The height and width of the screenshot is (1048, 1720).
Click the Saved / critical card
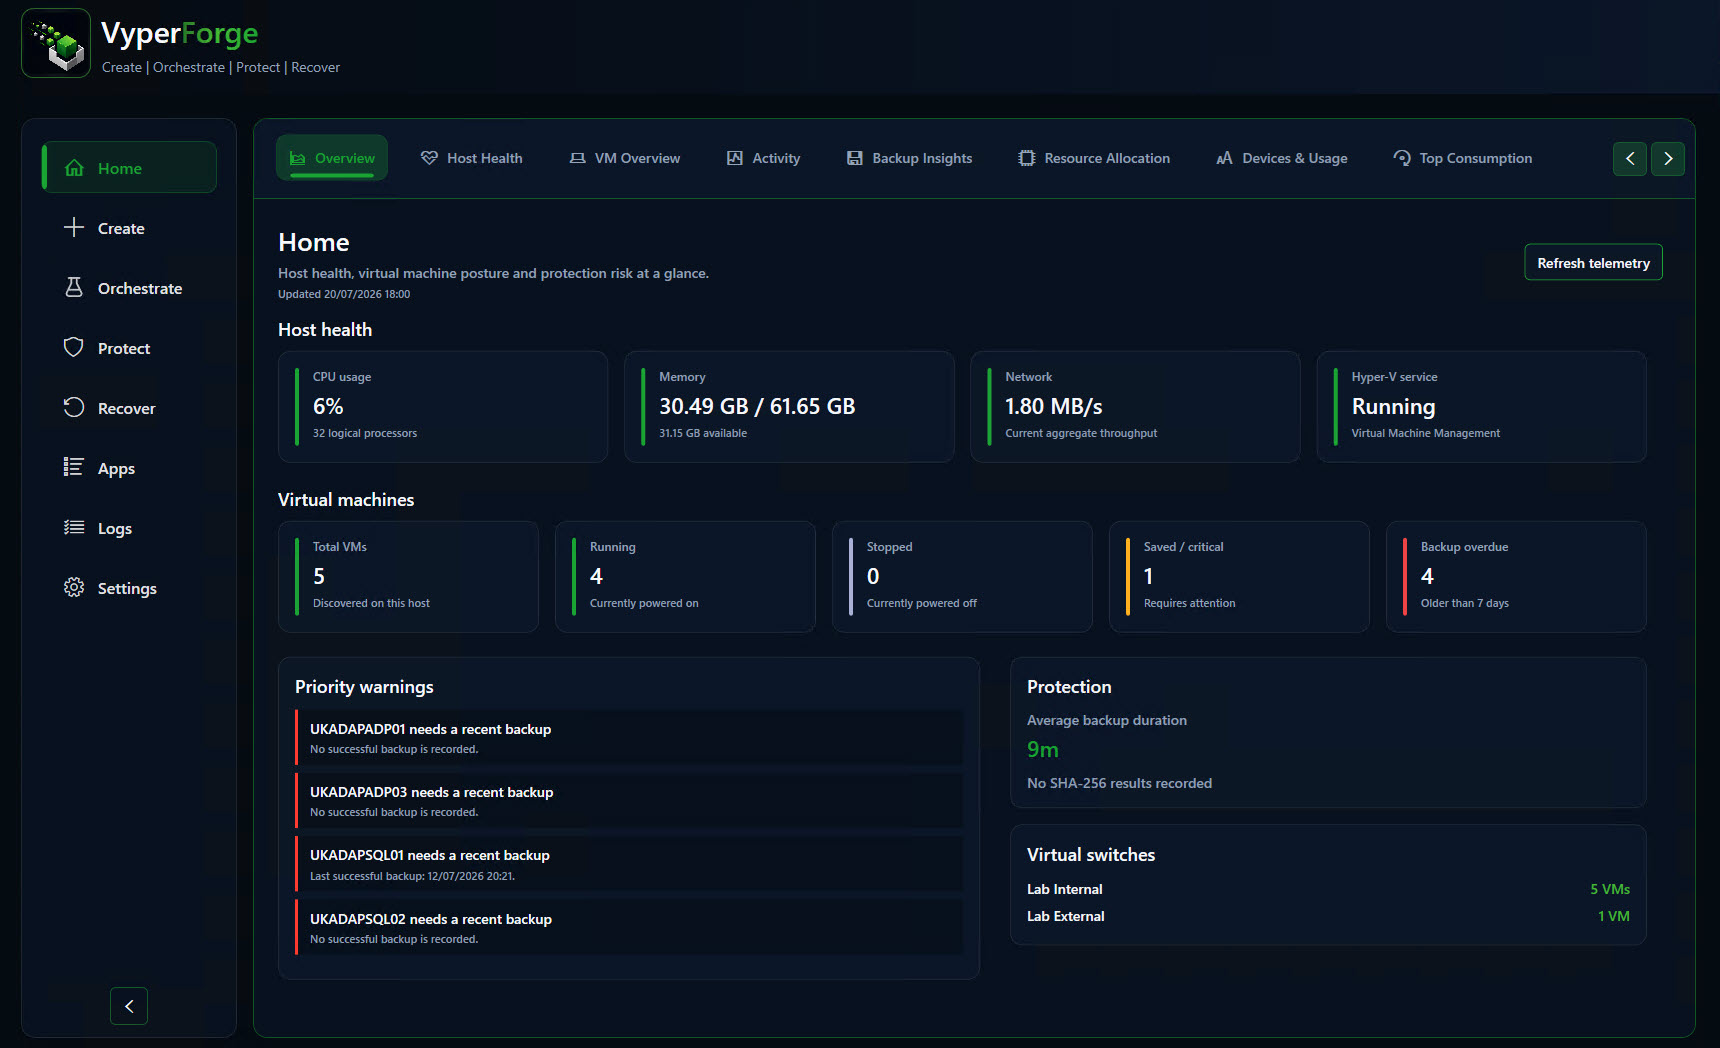click(x=1239, y=576)
